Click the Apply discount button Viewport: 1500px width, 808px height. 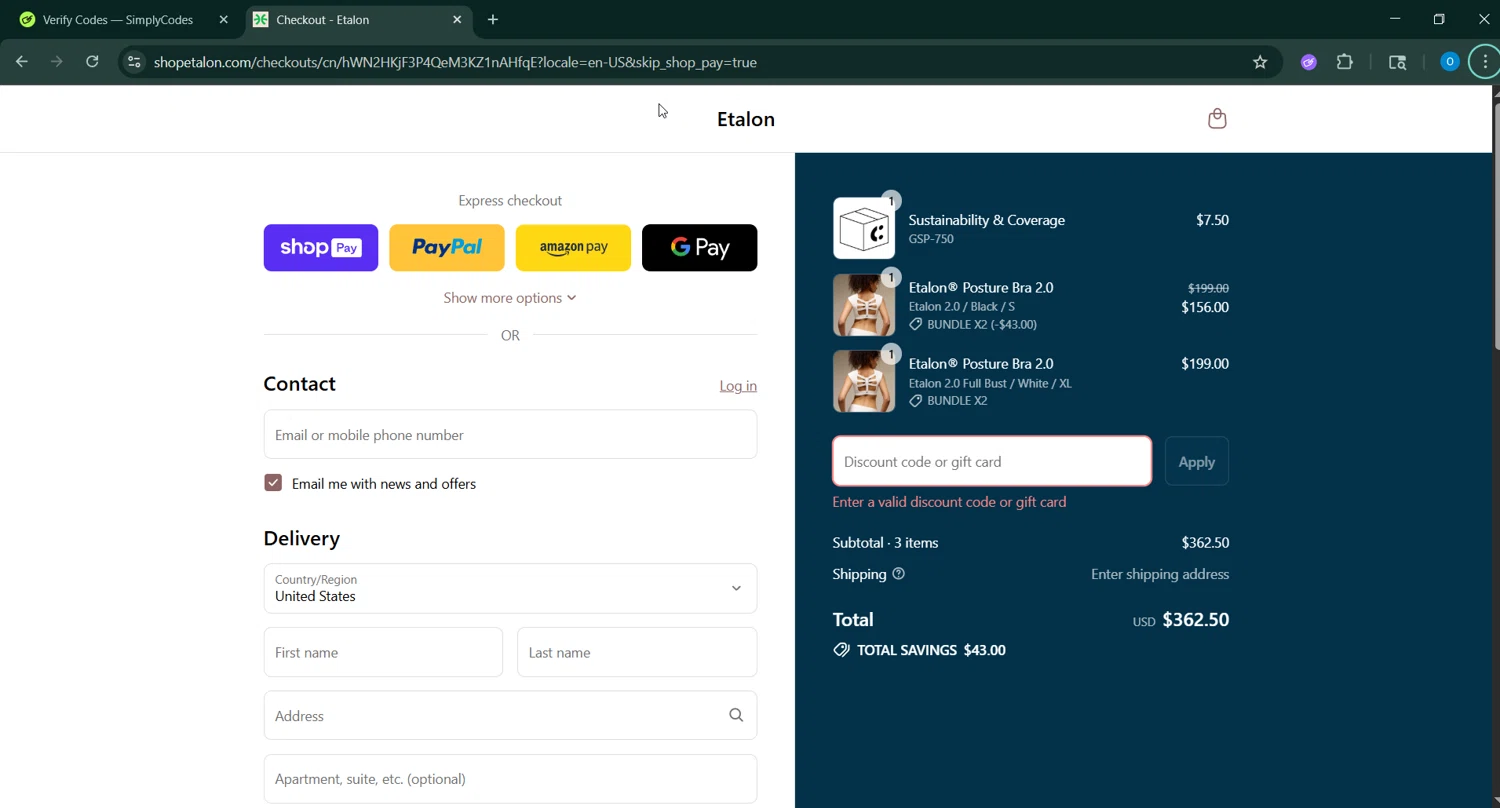pos(1196,461)
